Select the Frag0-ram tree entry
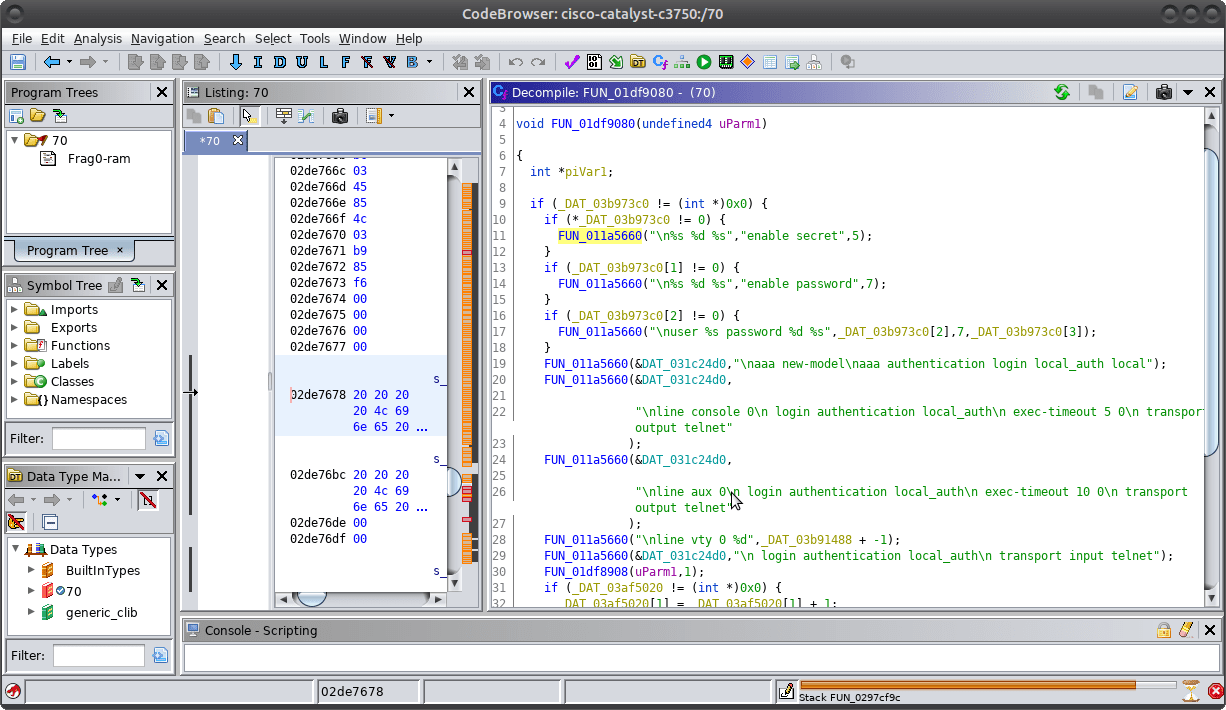 tap(98, 158)
